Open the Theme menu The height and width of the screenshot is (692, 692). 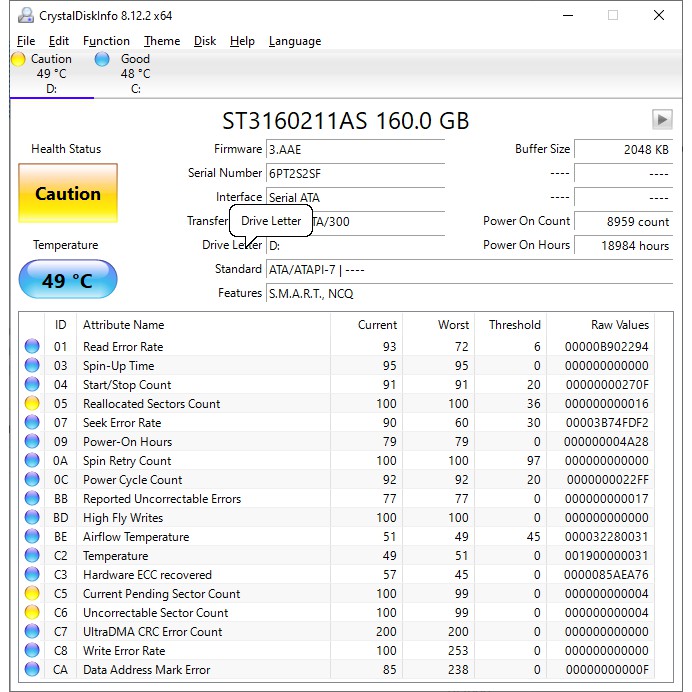162,41
